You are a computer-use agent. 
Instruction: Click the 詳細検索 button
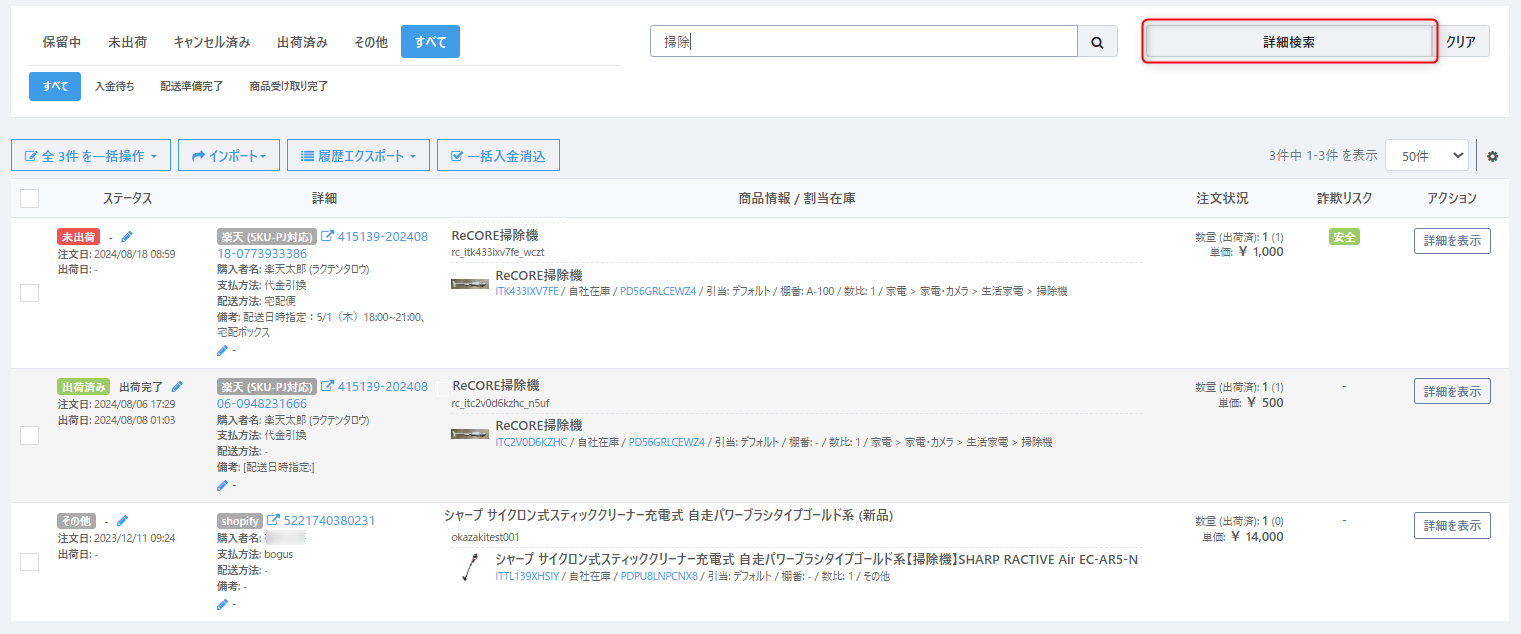pyautogui.click(x=1289, y=42)
